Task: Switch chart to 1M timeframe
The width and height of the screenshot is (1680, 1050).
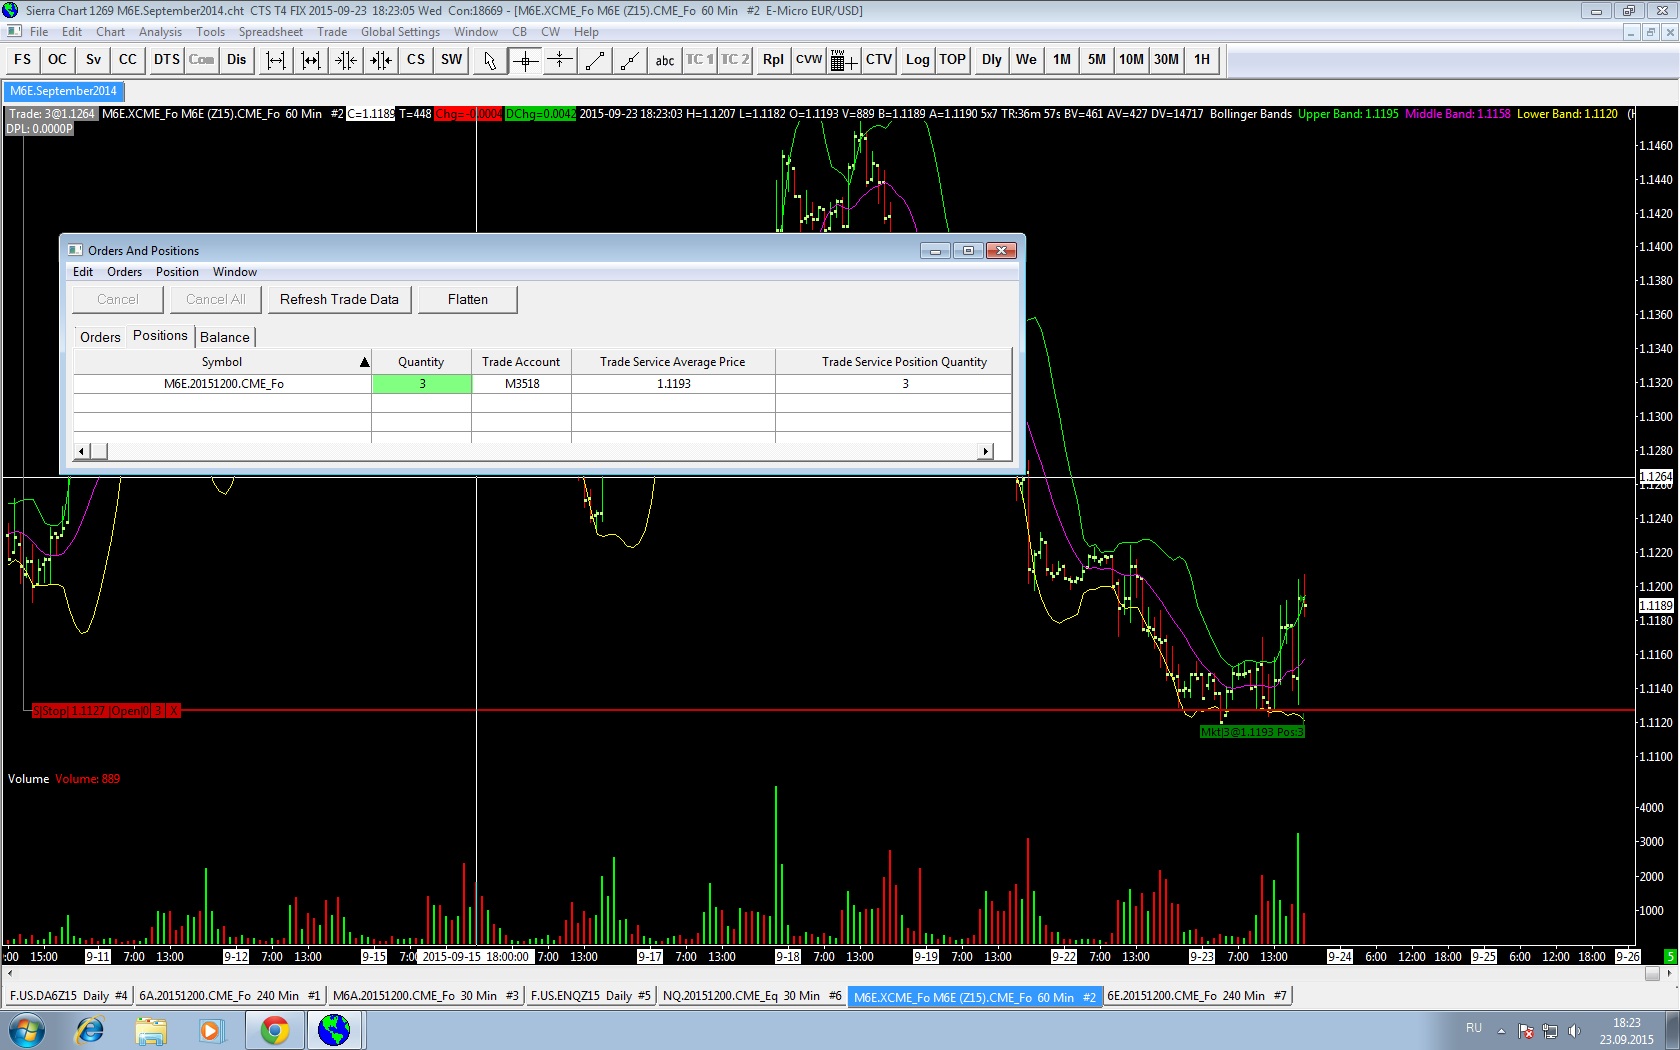Action: 1062,60
